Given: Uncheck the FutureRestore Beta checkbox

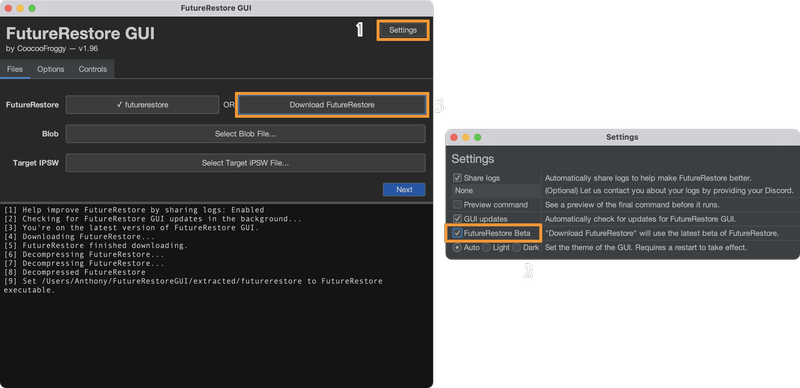Looking at the screenshot, I should 457,233.
